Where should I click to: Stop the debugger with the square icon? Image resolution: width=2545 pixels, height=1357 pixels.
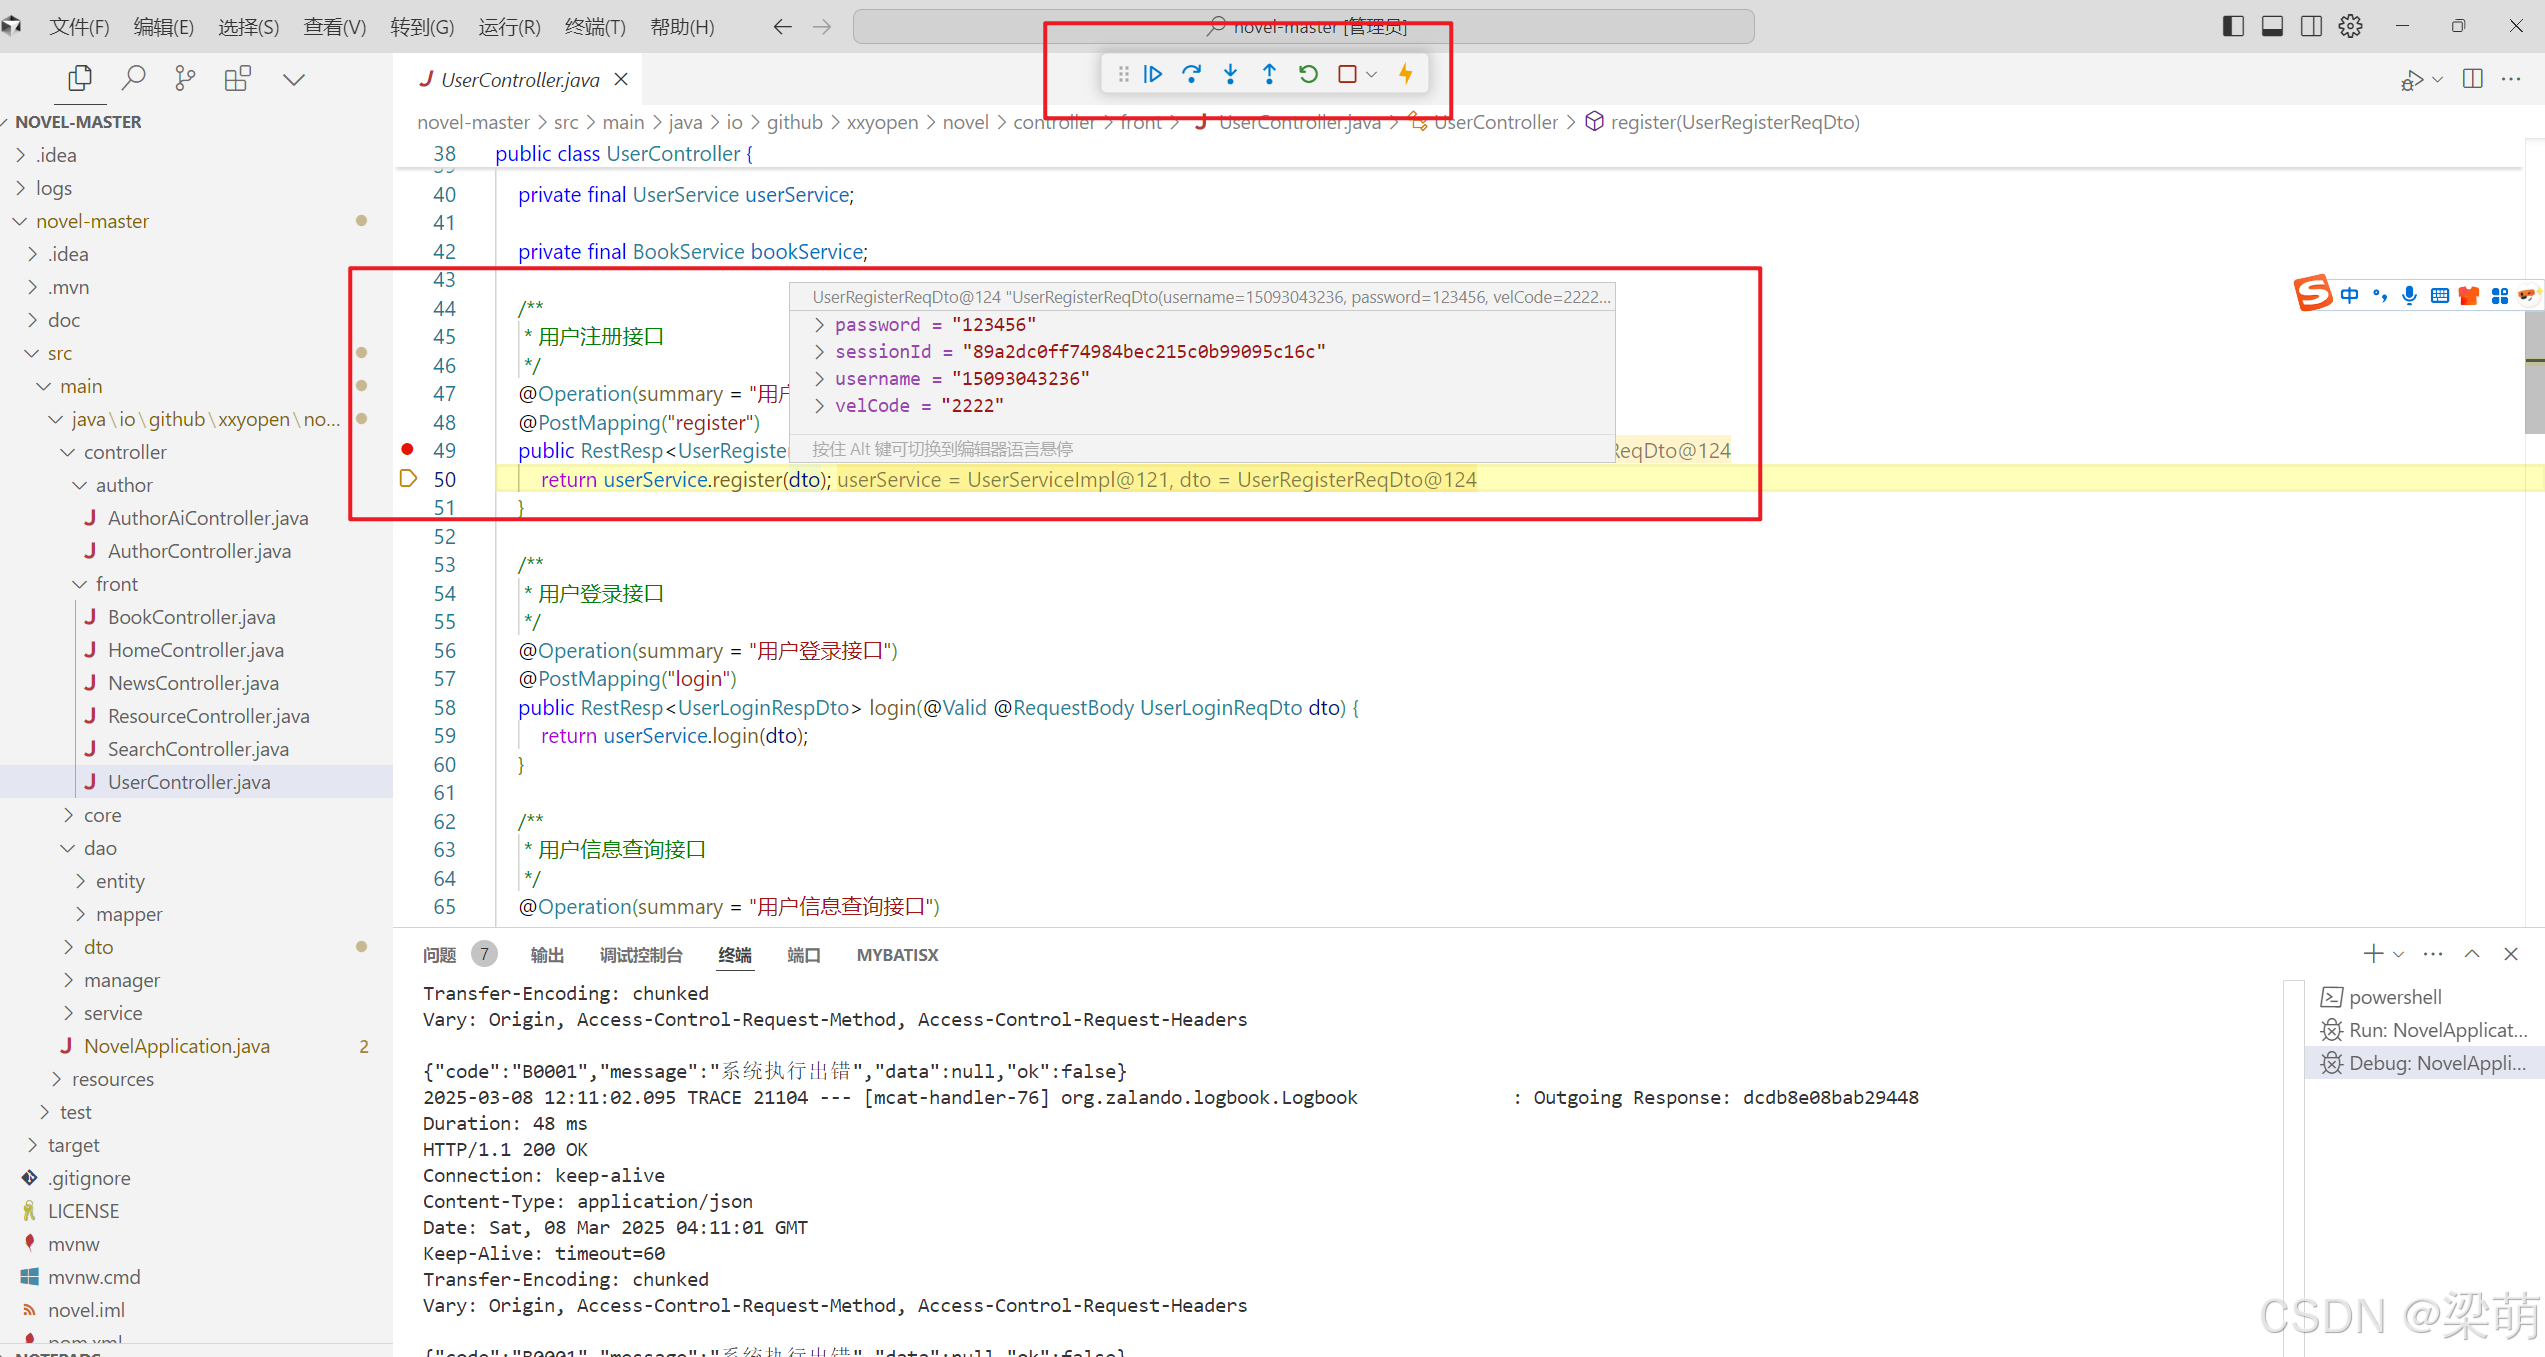pyautogui.click(x=1347, y=74)
